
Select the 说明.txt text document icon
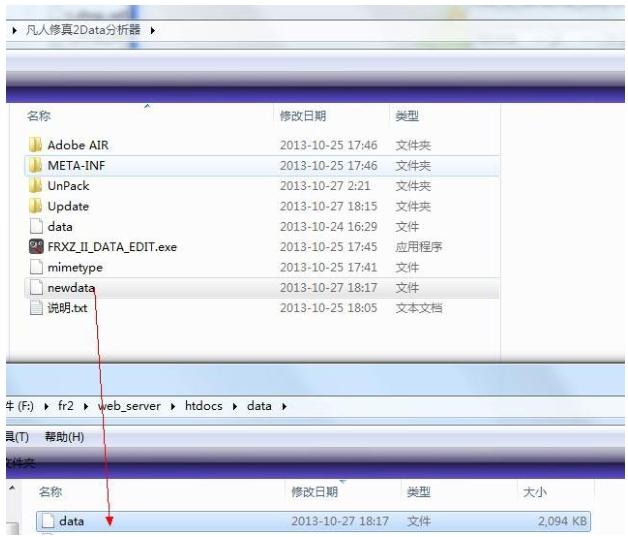pyautogui.click(x=36, y=308)
